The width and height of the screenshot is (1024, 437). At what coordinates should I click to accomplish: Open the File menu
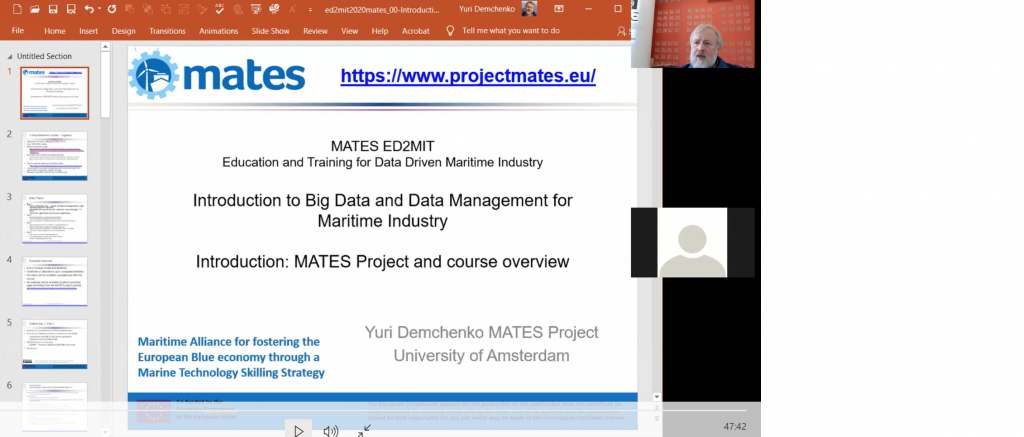pos(17,31)
